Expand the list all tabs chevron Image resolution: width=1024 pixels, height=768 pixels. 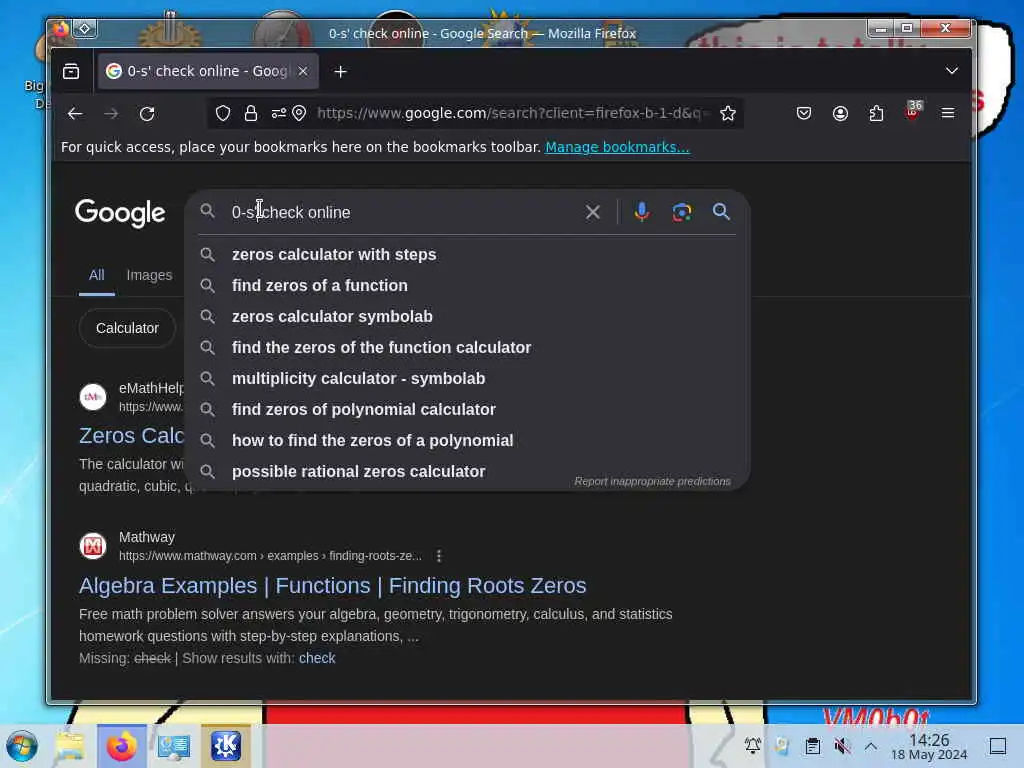pyautogui.click(x=952, y=71)
